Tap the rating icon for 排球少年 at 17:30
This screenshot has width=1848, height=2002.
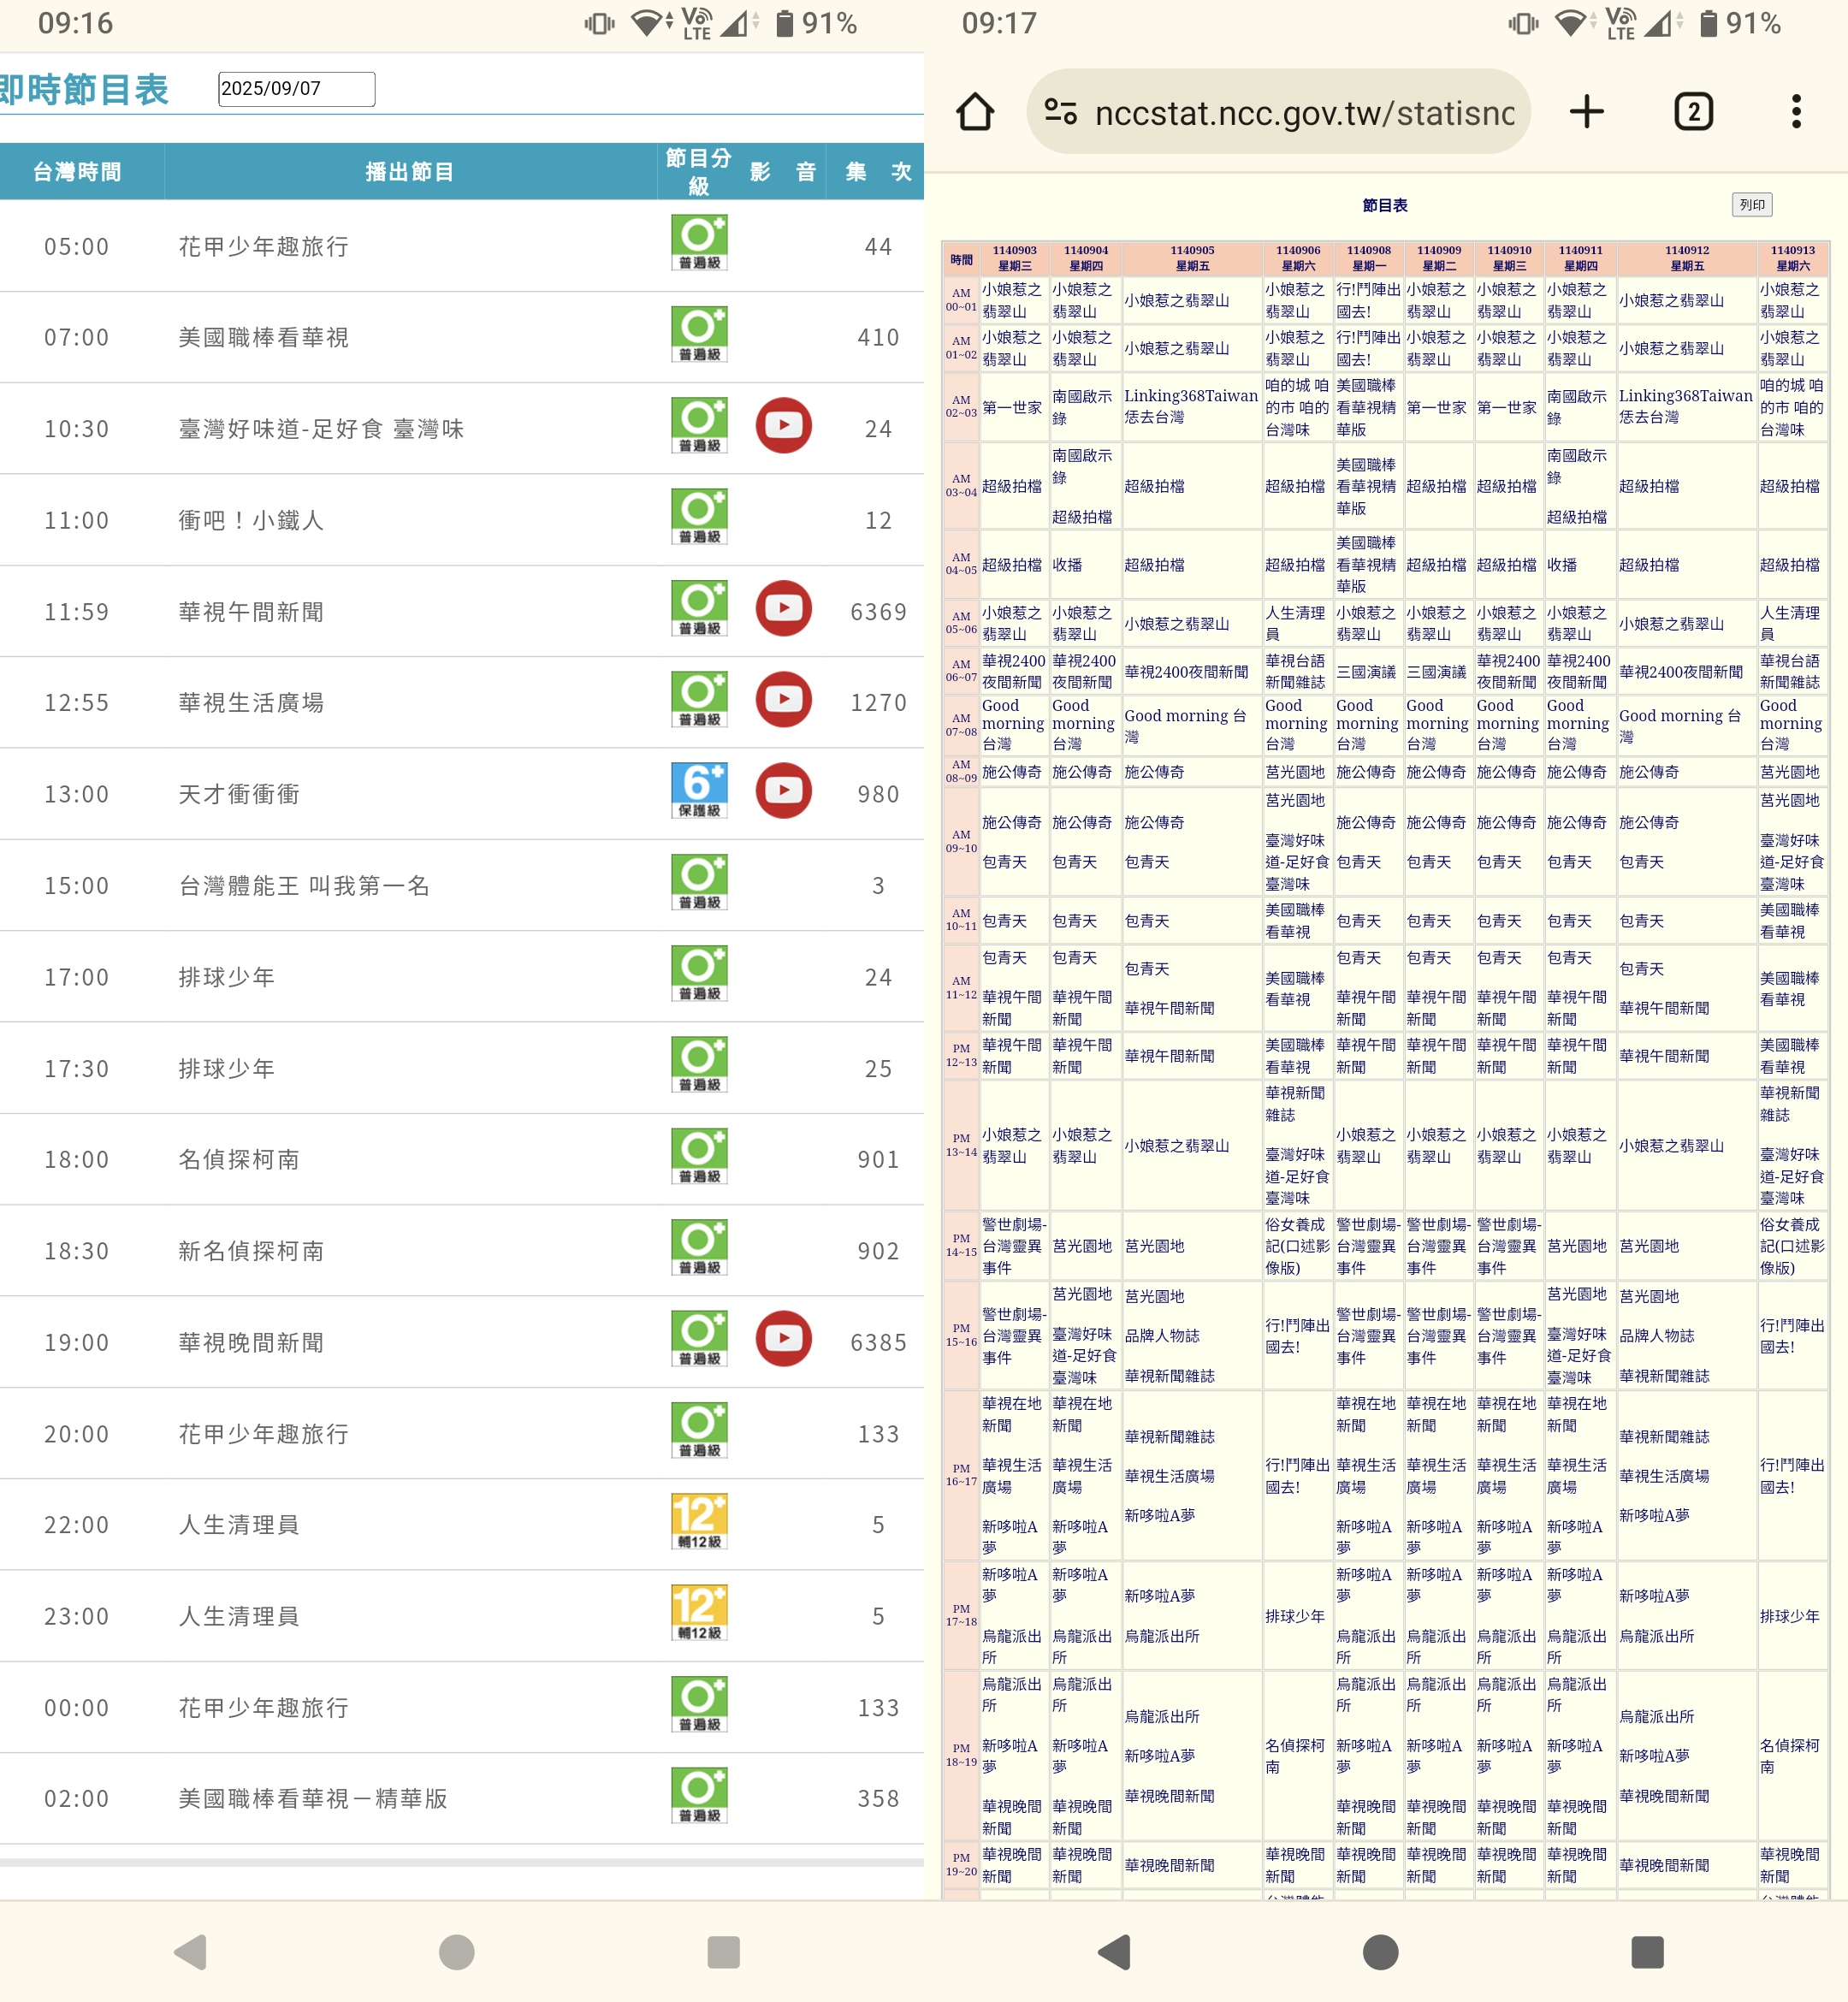pyautogui.click(x=699, y=1065)
